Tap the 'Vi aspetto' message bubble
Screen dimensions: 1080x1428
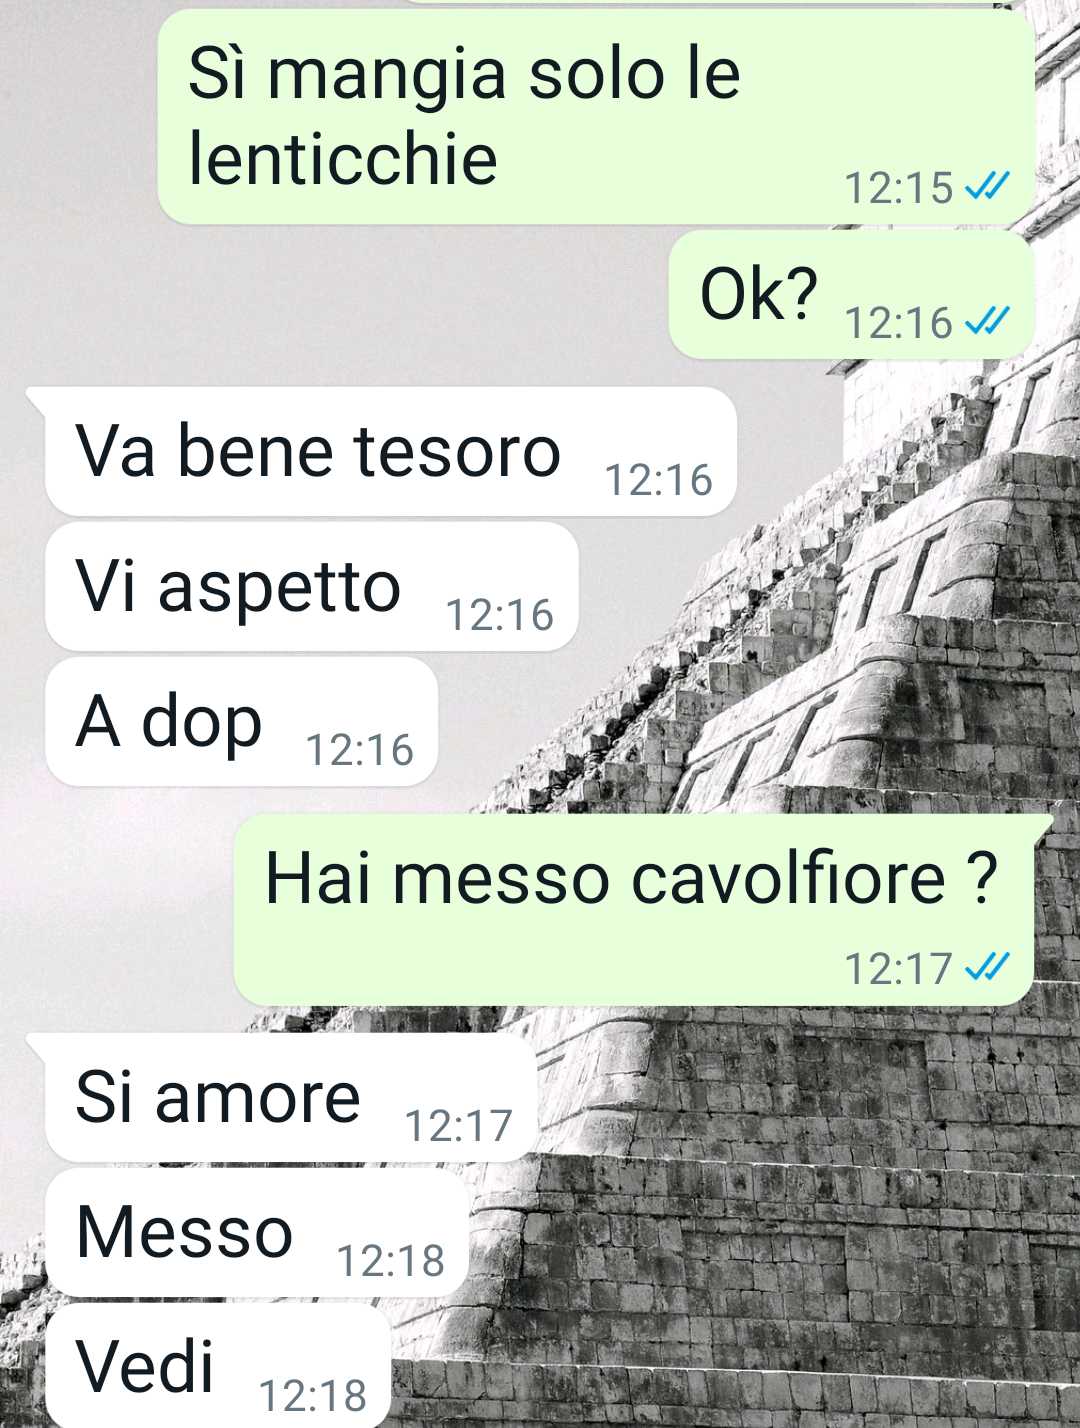tap(312, 587)
